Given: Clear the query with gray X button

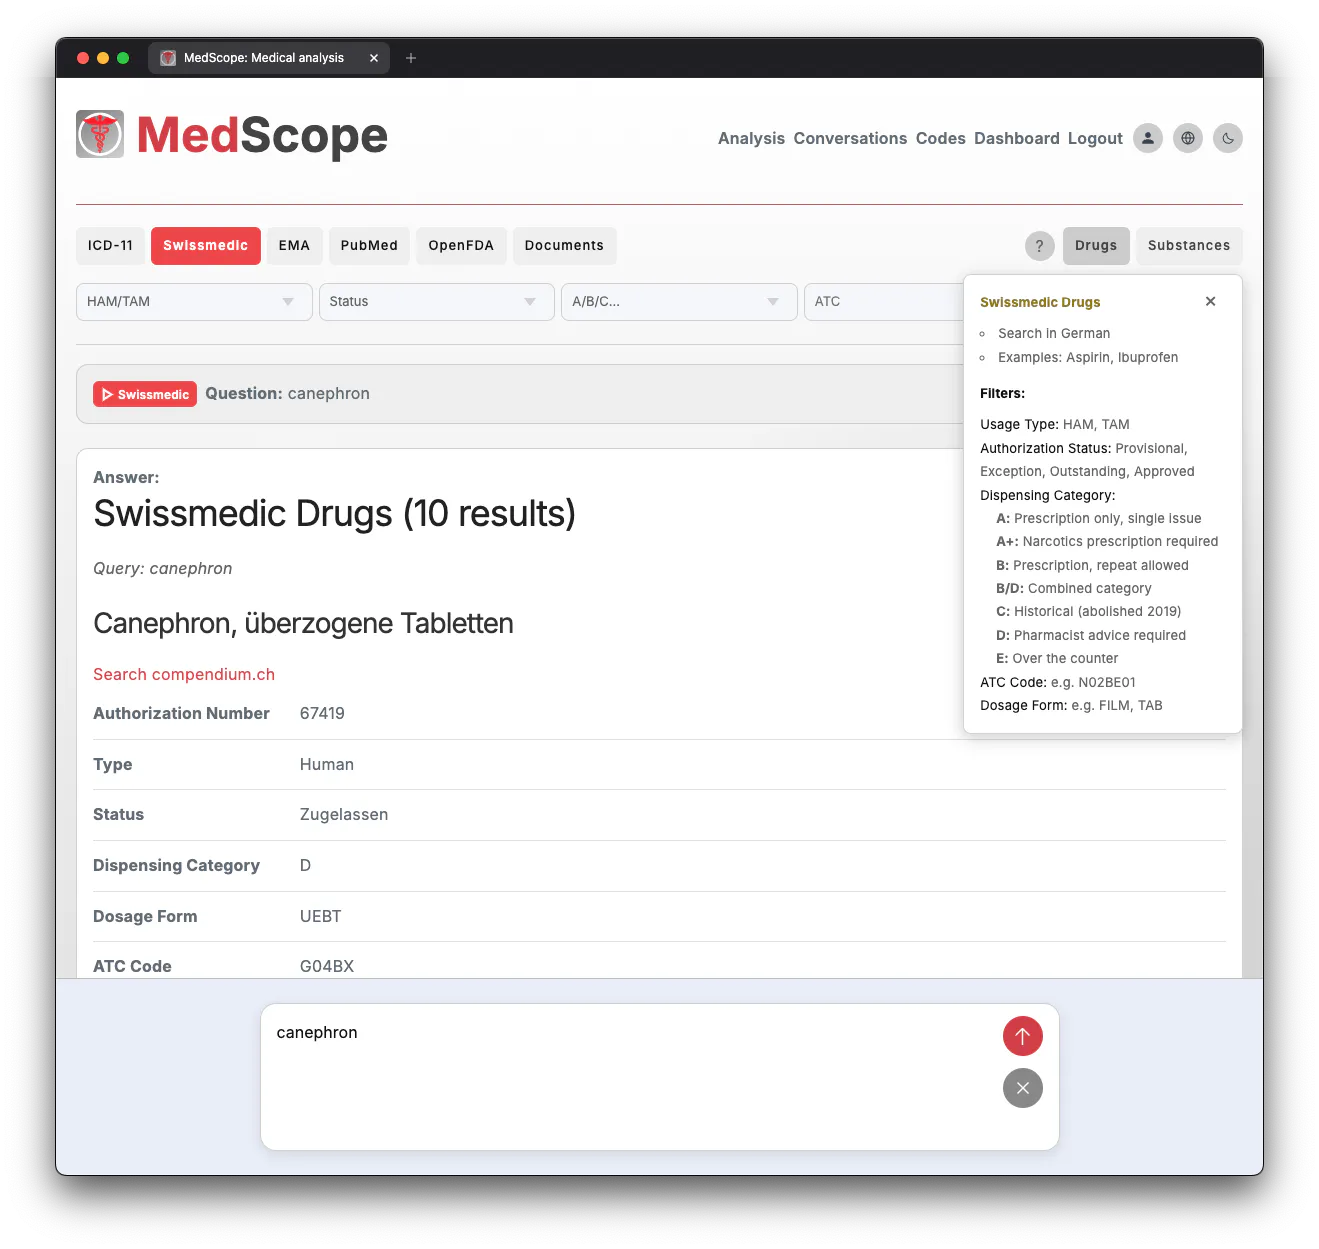Looking at the screenshot, I should (1023, 1088).
